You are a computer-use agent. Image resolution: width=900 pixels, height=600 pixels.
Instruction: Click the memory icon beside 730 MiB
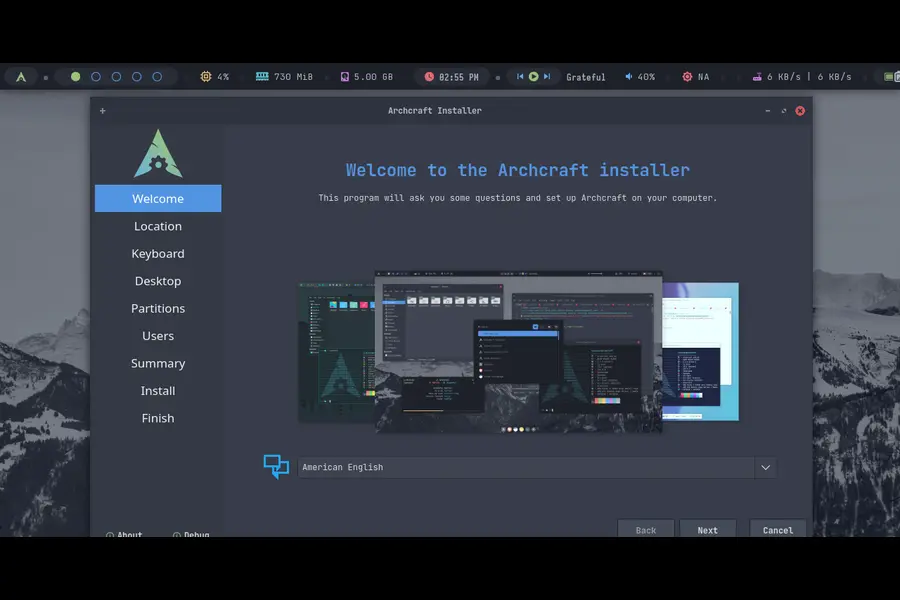pos(262,76)
